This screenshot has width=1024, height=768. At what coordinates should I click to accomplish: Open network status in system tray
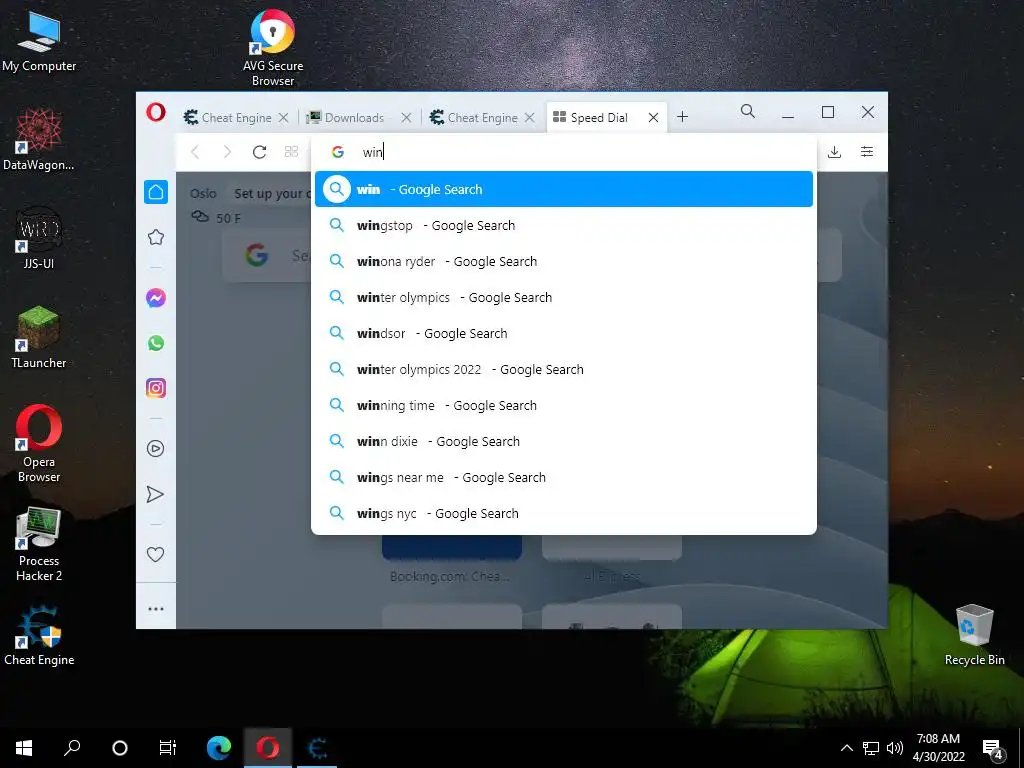871,748
